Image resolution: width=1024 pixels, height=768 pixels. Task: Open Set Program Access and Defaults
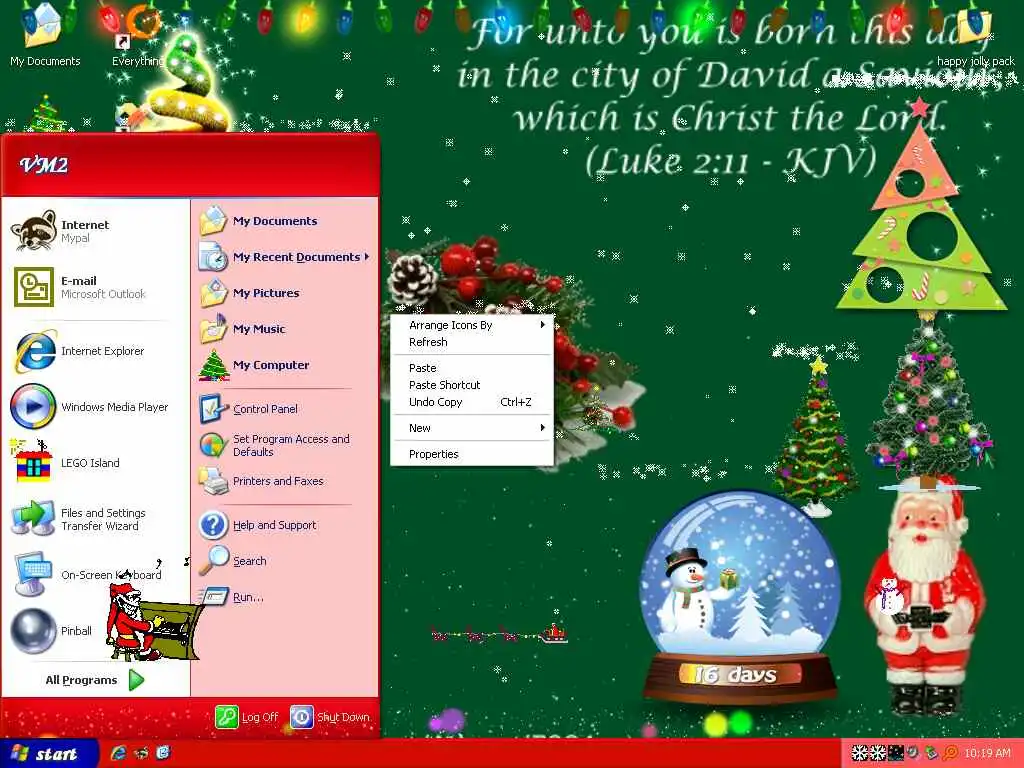(x=285, y=445)
